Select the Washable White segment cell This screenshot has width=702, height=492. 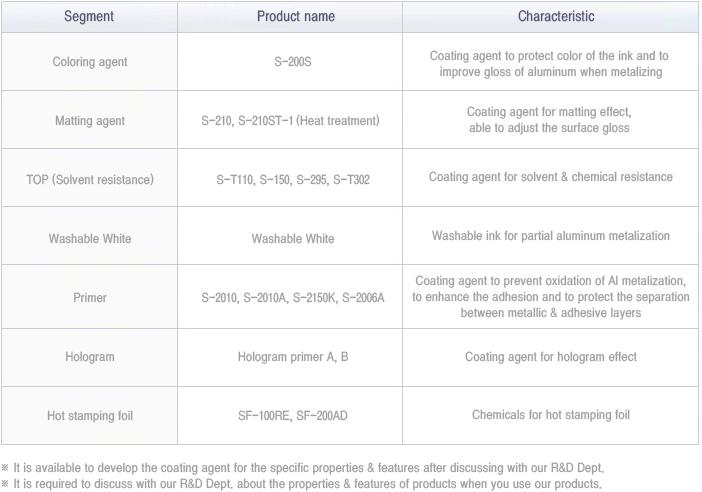coord(90,238)
